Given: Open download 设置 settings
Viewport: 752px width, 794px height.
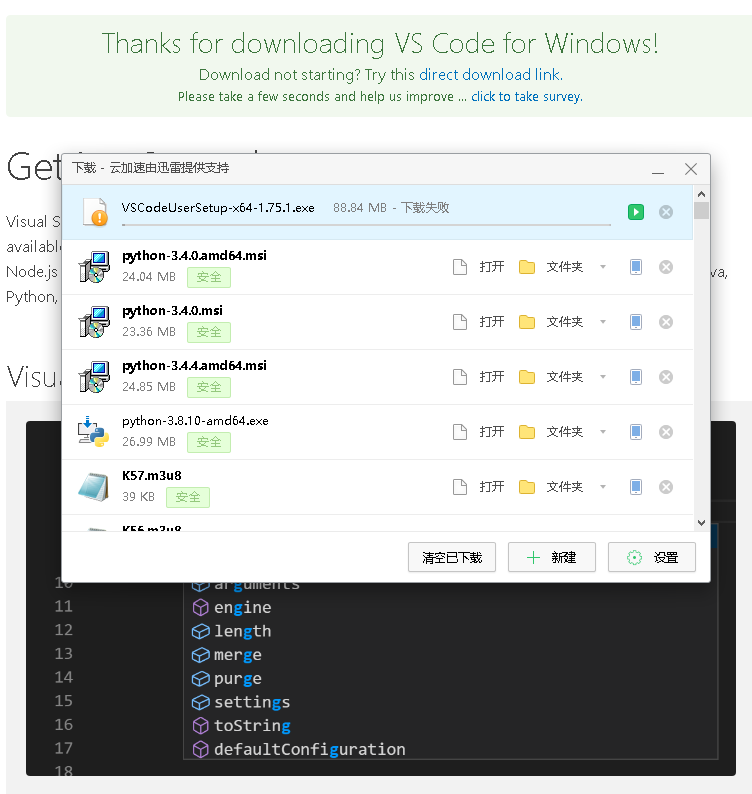Looking at the screenshot, I should click(x=652, y=557).
